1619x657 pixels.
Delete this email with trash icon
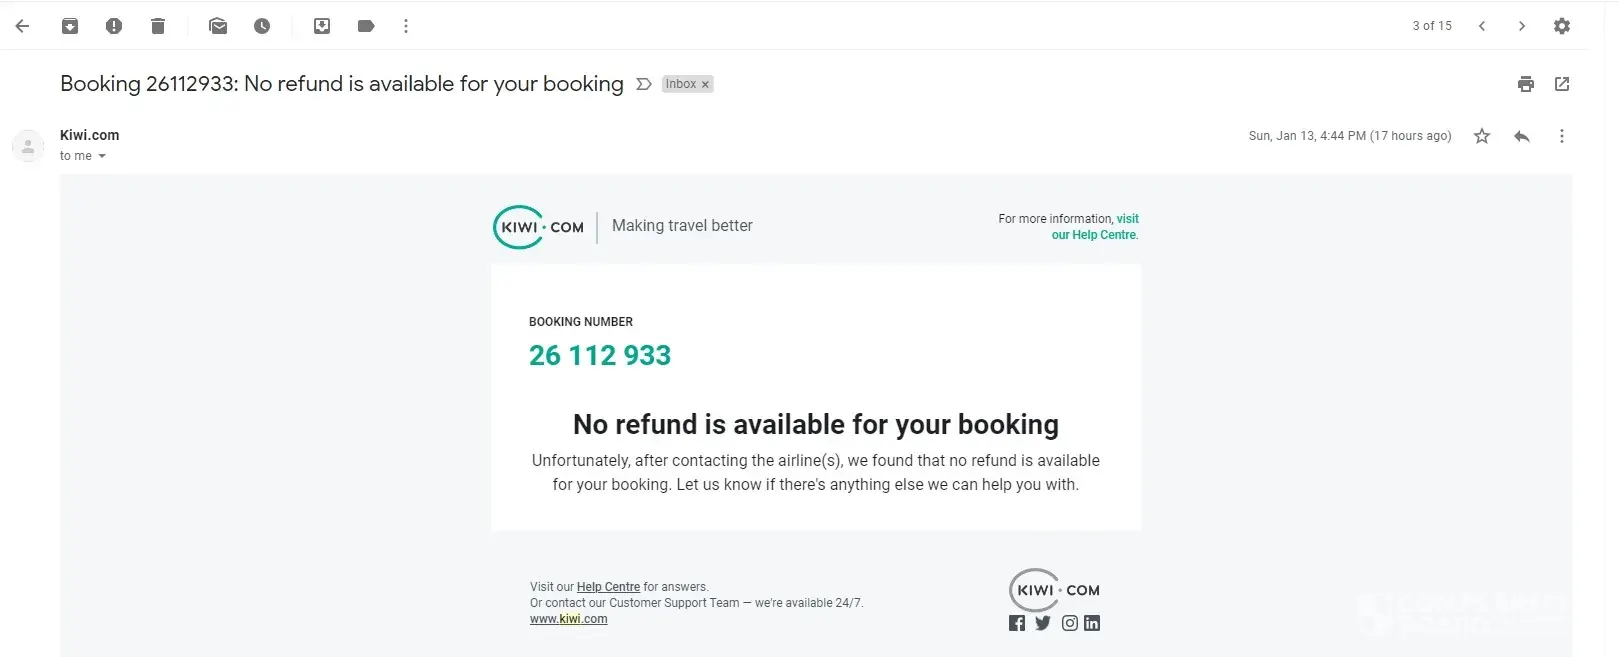coord(158,26)
